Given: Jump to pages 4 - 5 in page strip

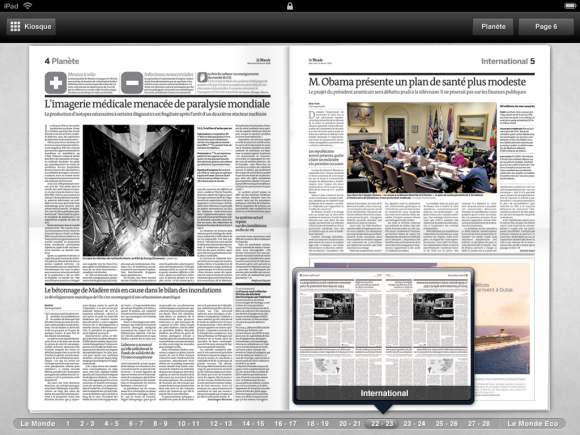Looking at the screenshot, I should tap(111, 424).
